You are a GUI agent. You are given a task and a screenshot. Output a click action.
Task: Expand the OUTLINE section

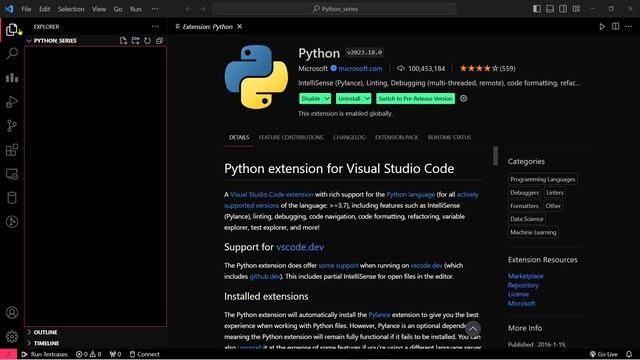45,332
